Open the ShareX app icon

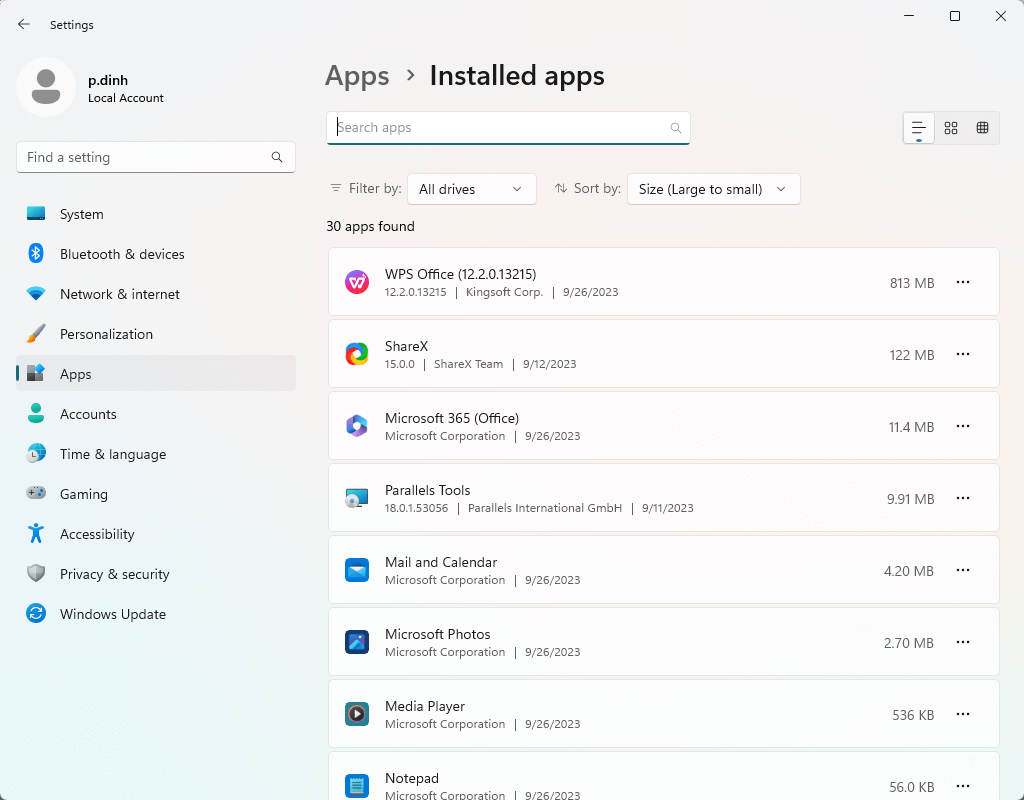357,354
